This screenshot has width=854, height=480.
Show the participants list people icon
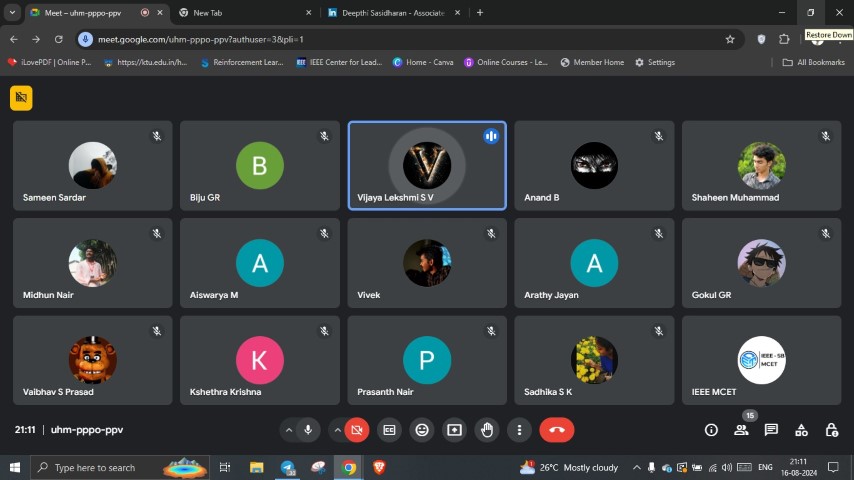point(741,430)
